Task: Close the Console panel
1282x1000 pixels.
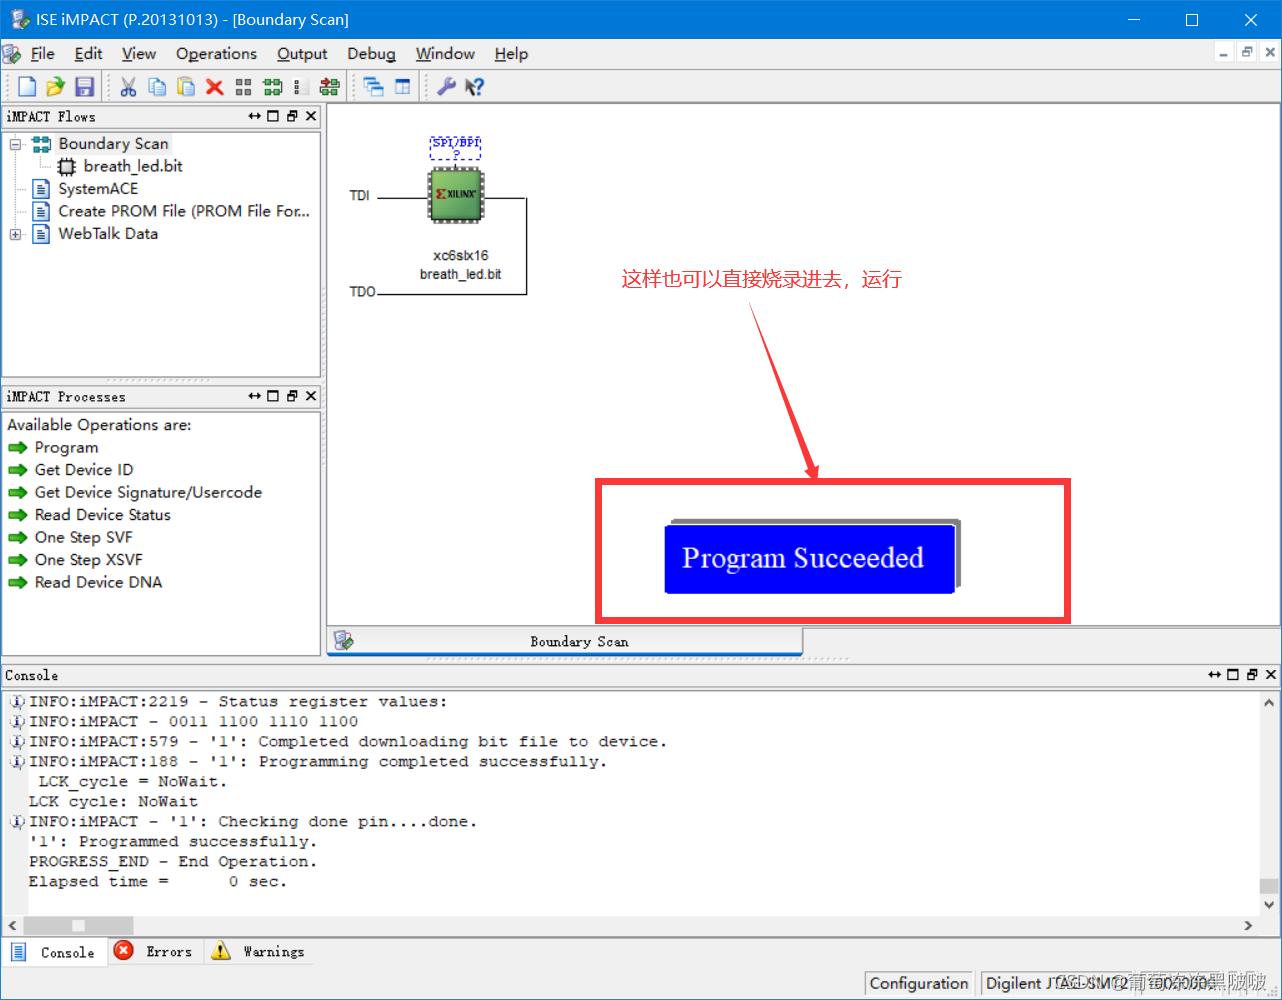Action: pyautogui.click(x=1271, y=675)
